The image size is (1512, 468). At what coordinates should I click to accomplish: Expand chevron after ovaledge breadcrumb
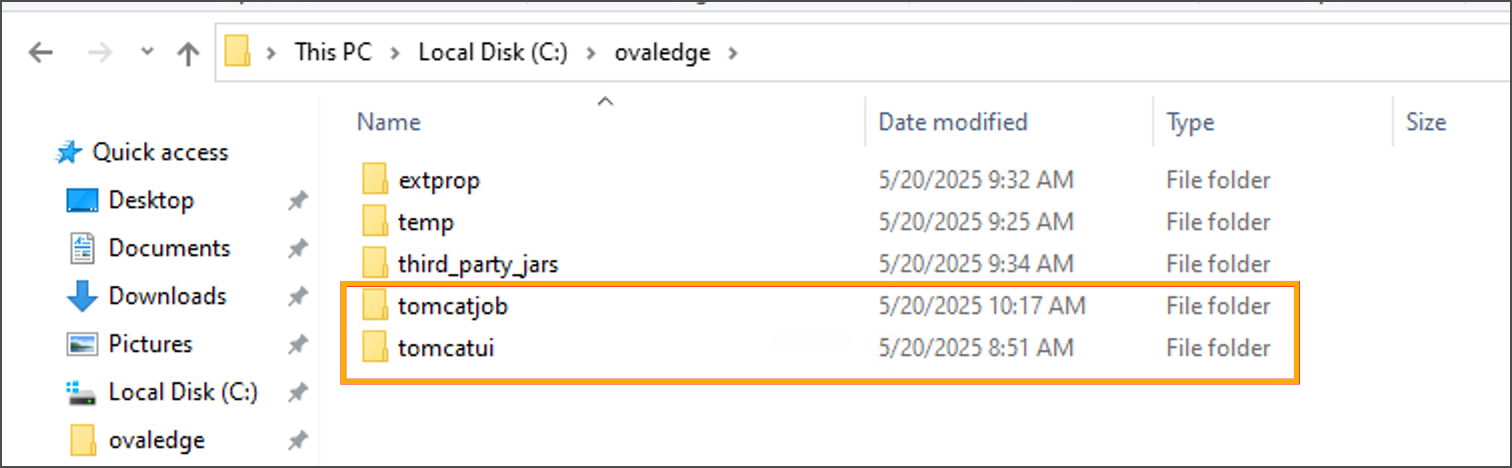pyautogui.click(x=734, y=53)
